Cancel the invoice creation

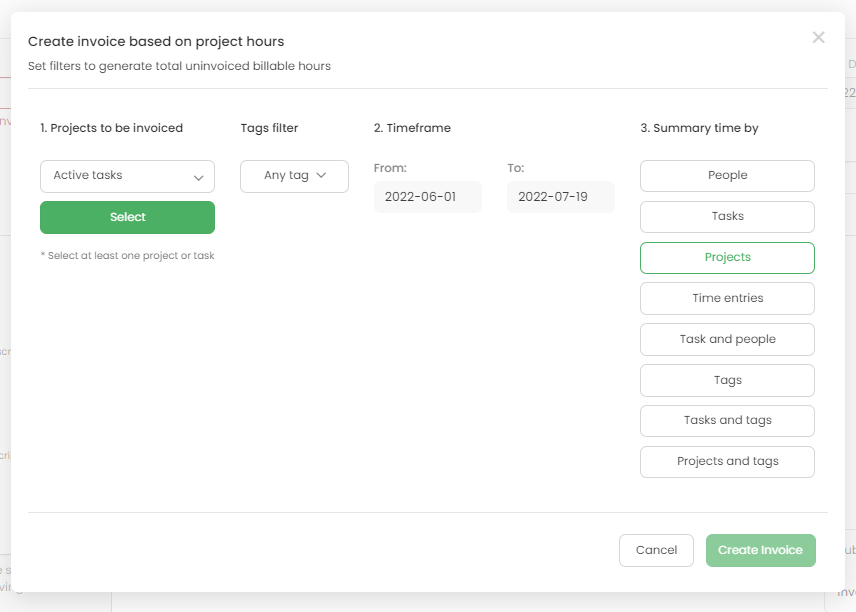click(x=656, y=551)
